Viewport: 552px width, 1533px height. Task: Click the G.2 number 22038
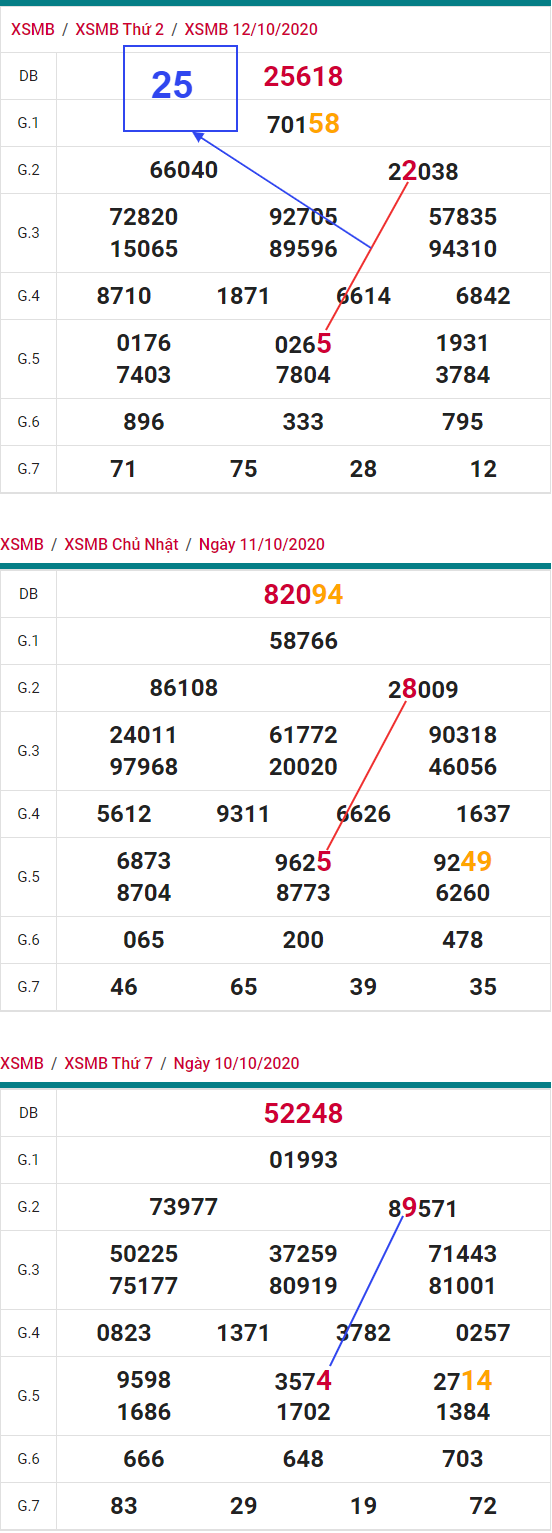(x=423, y=172)
